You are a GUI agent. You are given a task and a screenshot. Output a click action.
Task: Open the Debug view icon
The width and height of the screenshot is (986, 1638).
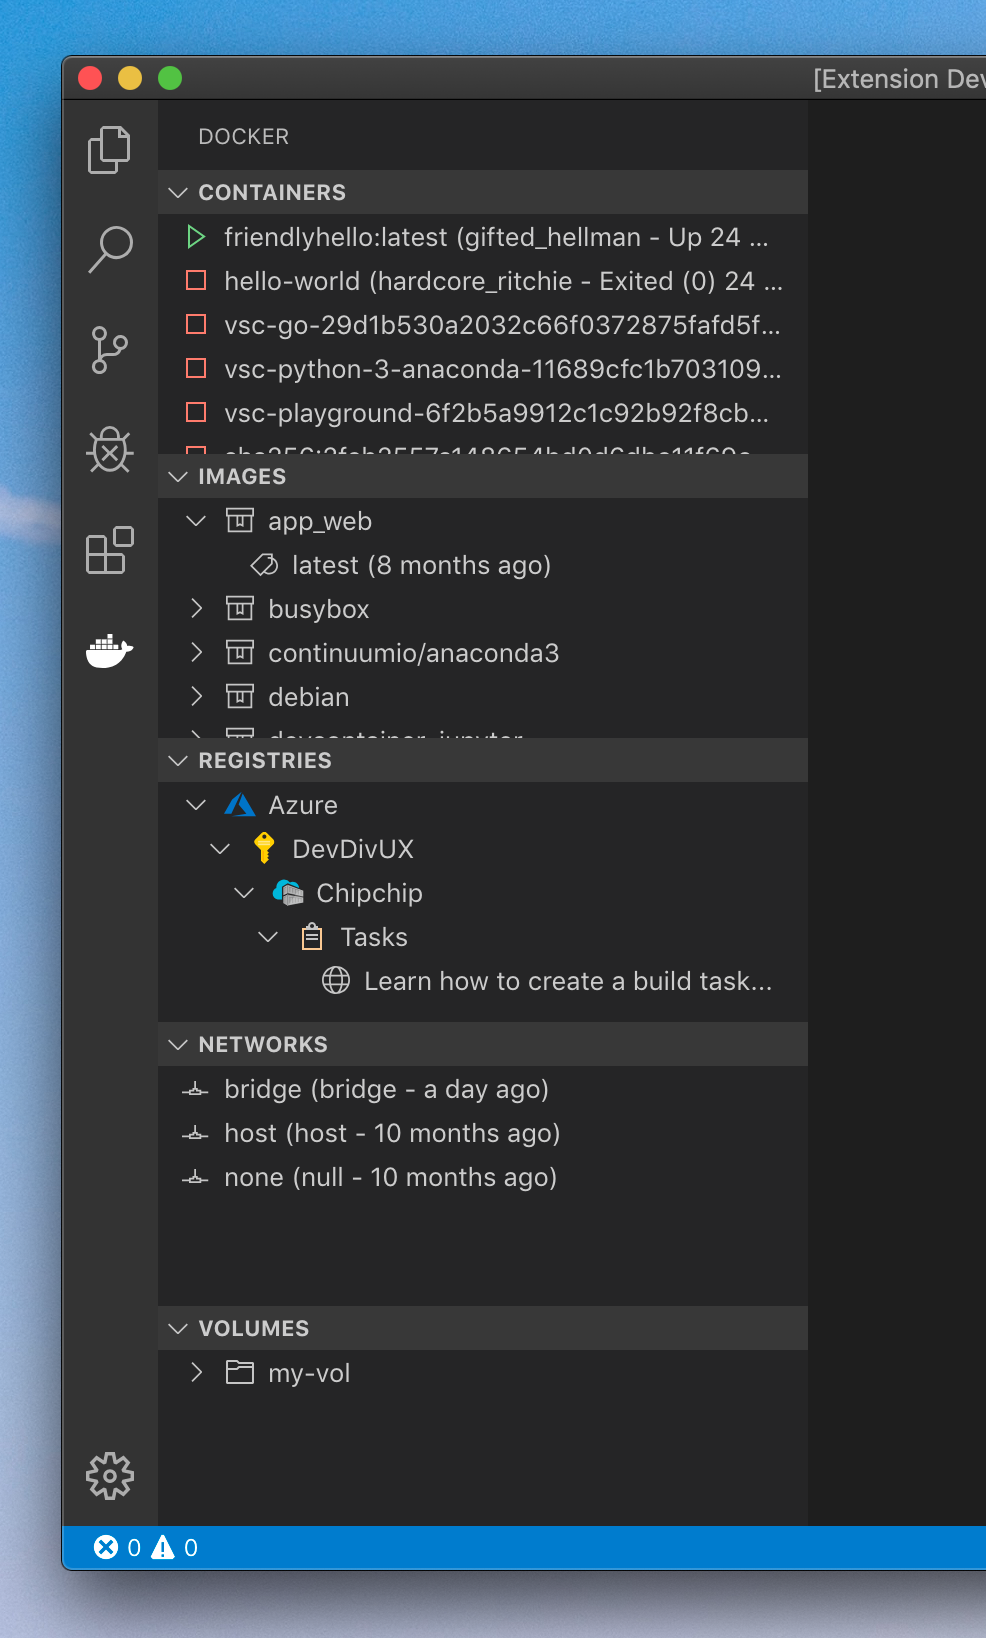point(110,450)
